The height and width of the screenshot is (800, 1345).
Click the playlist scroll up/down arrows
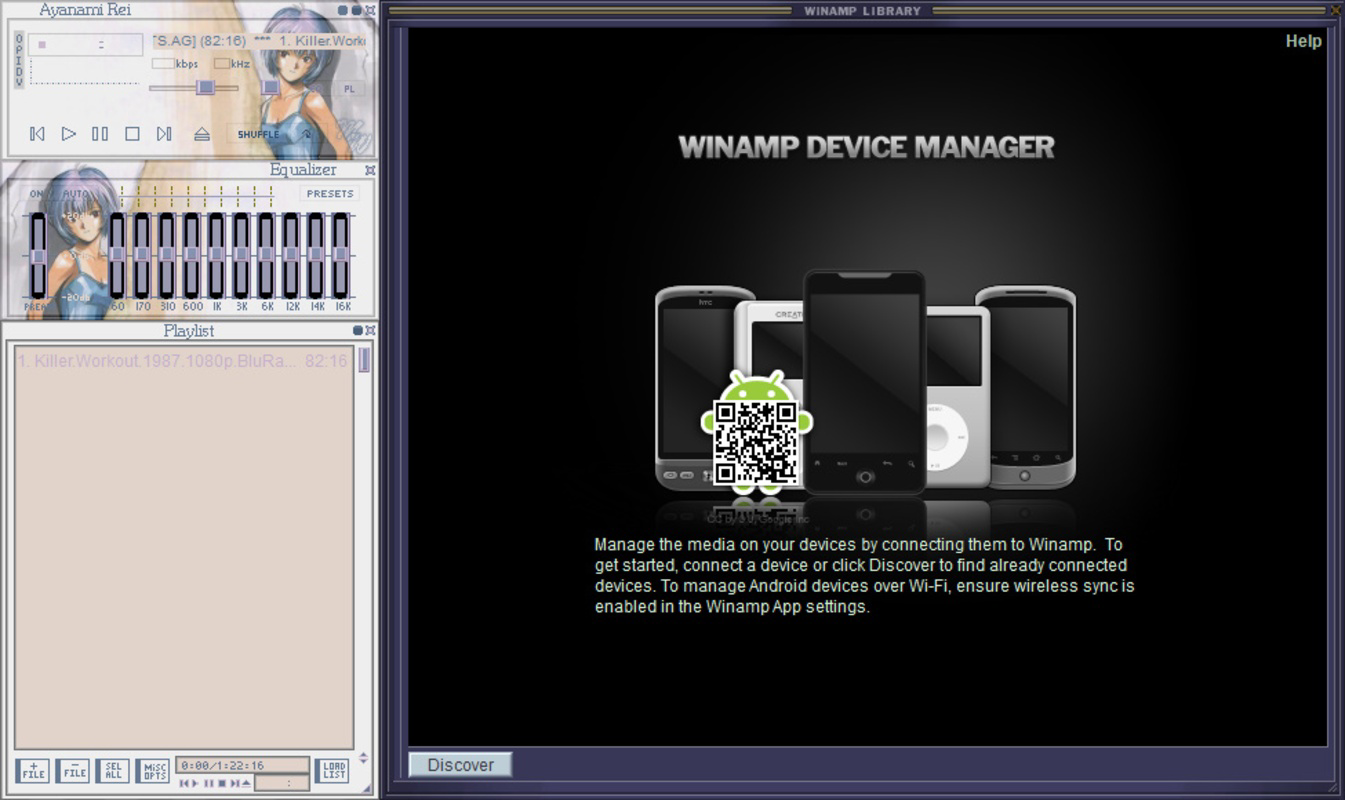(x=364, y=758)
